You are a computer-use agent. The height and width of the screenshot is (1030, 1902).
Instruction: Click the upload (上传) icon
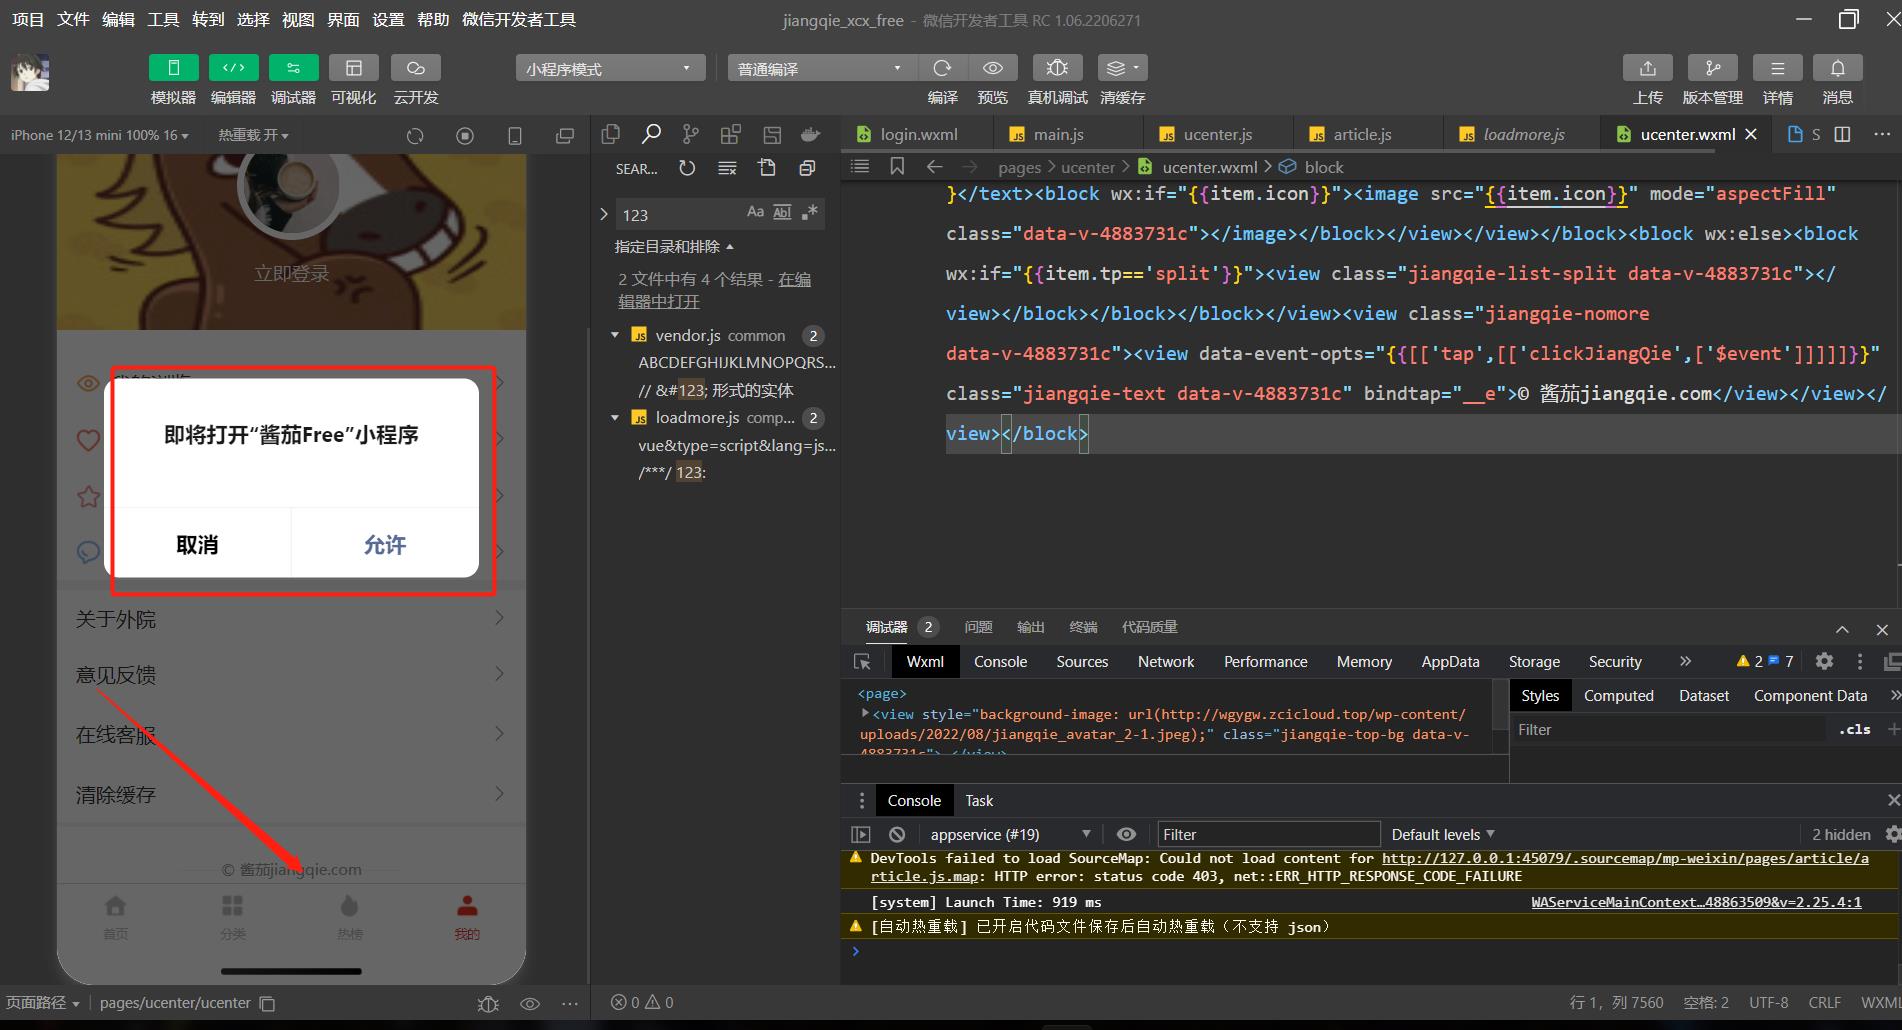click(x=1648, y=68)
